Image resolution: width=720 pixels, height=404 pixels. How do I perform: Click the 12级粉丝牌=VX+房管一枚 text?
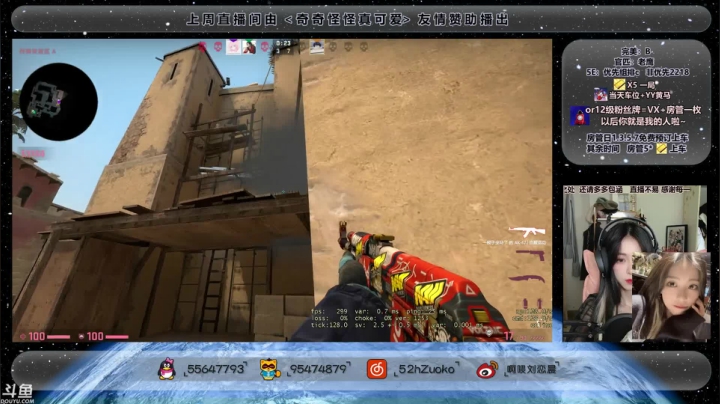649,110
